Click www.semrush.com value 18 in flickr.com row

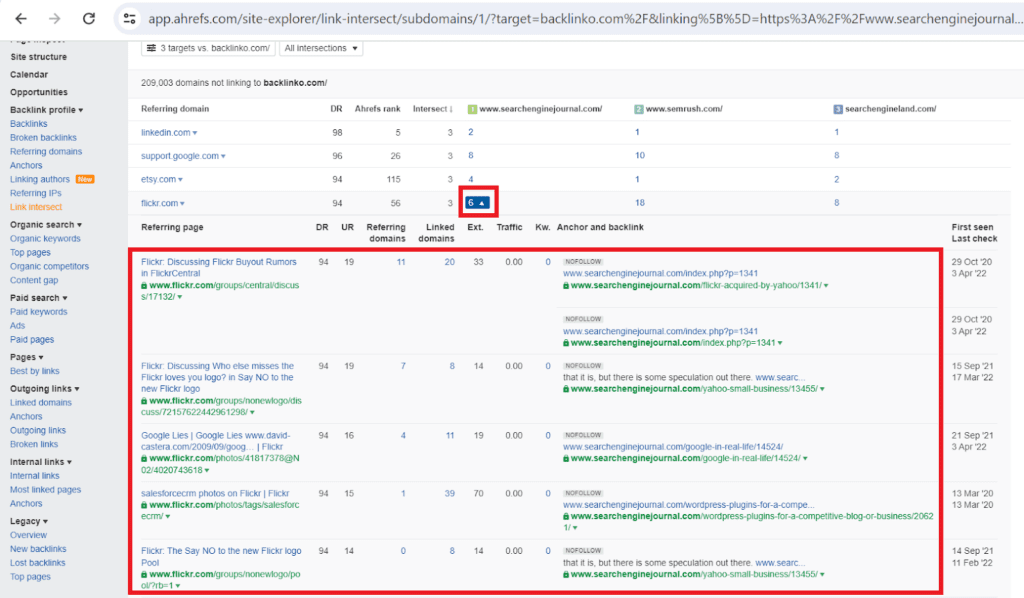coord(640,203)
